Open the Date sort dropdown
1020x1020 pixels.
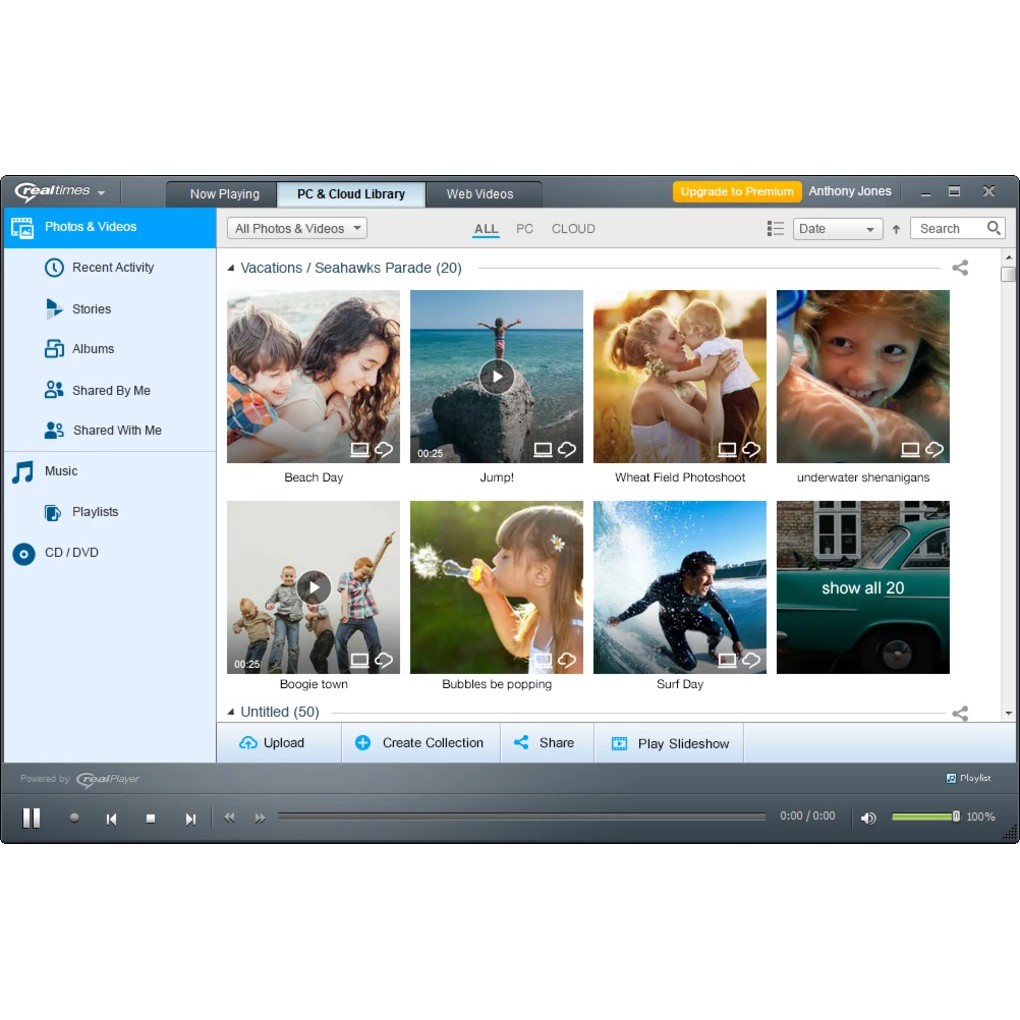pos(837,229)
